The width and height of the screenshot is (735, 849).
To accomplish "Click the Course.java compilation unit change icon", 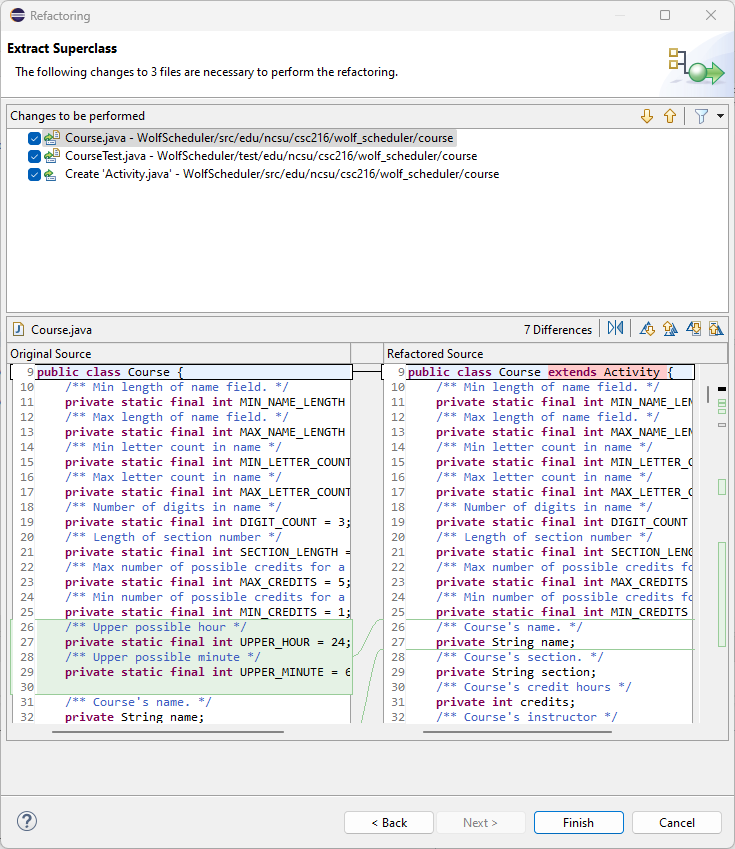I will 52,138.
